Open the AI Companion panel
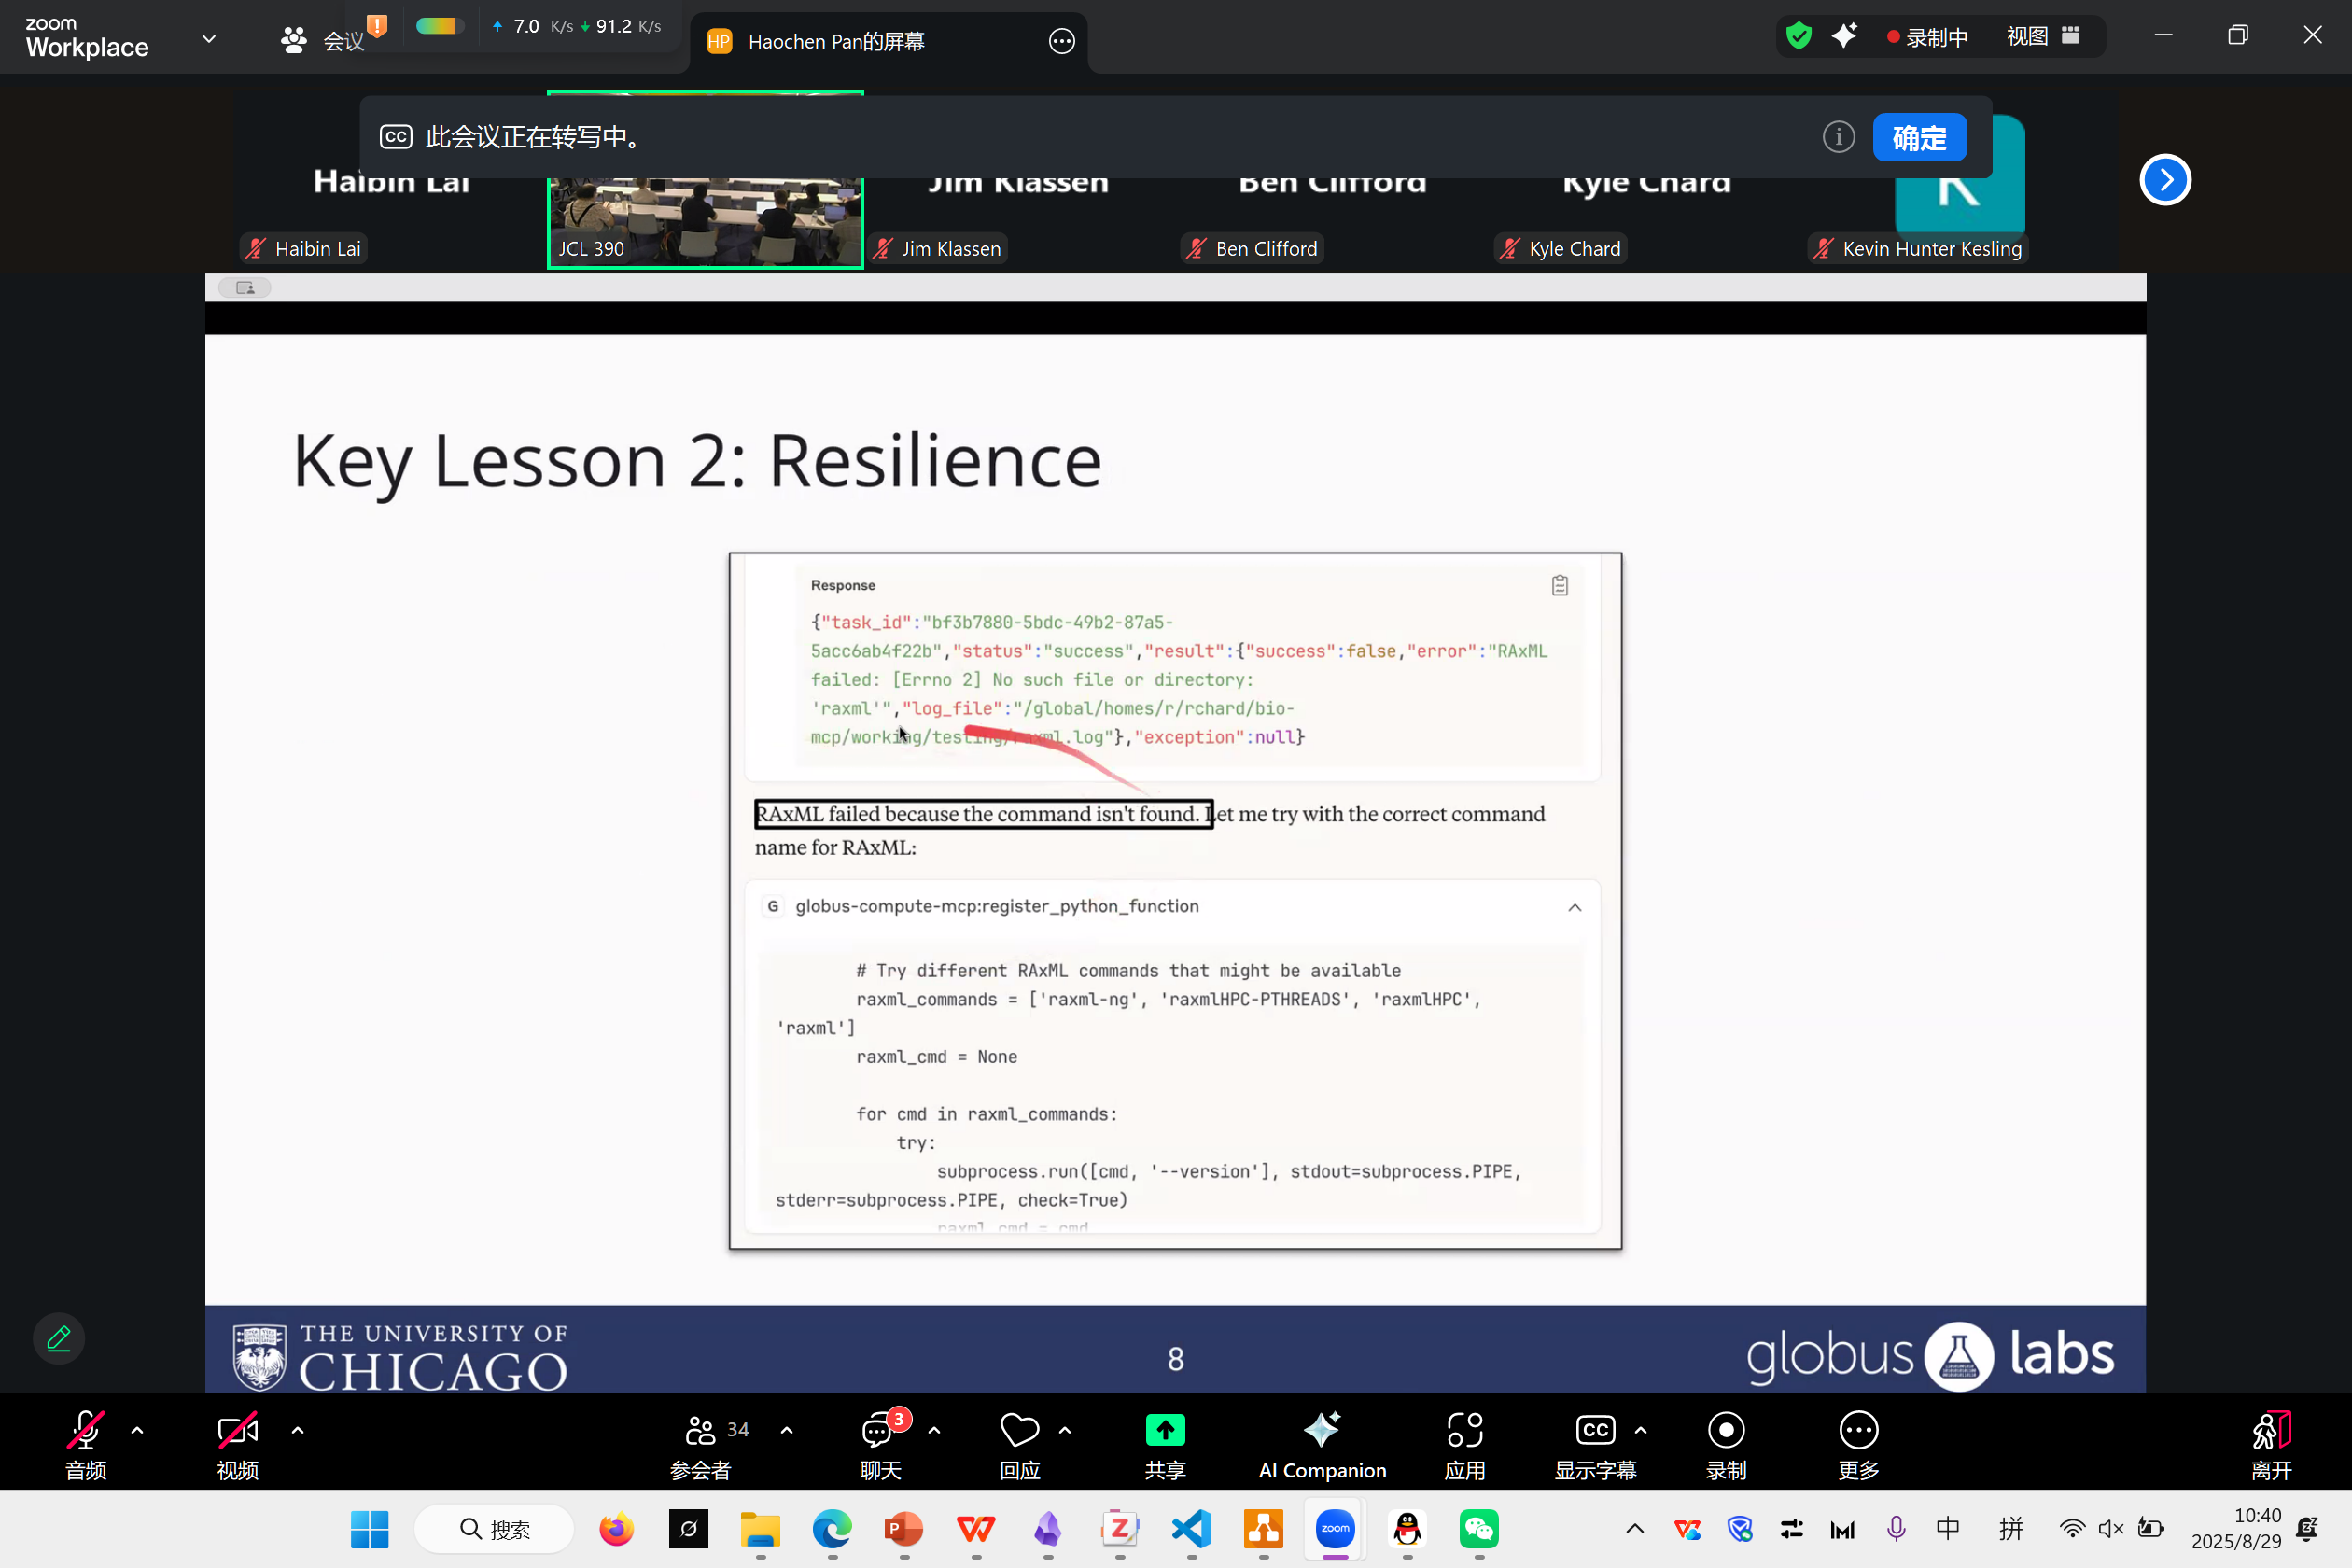 point(1322,1444)
